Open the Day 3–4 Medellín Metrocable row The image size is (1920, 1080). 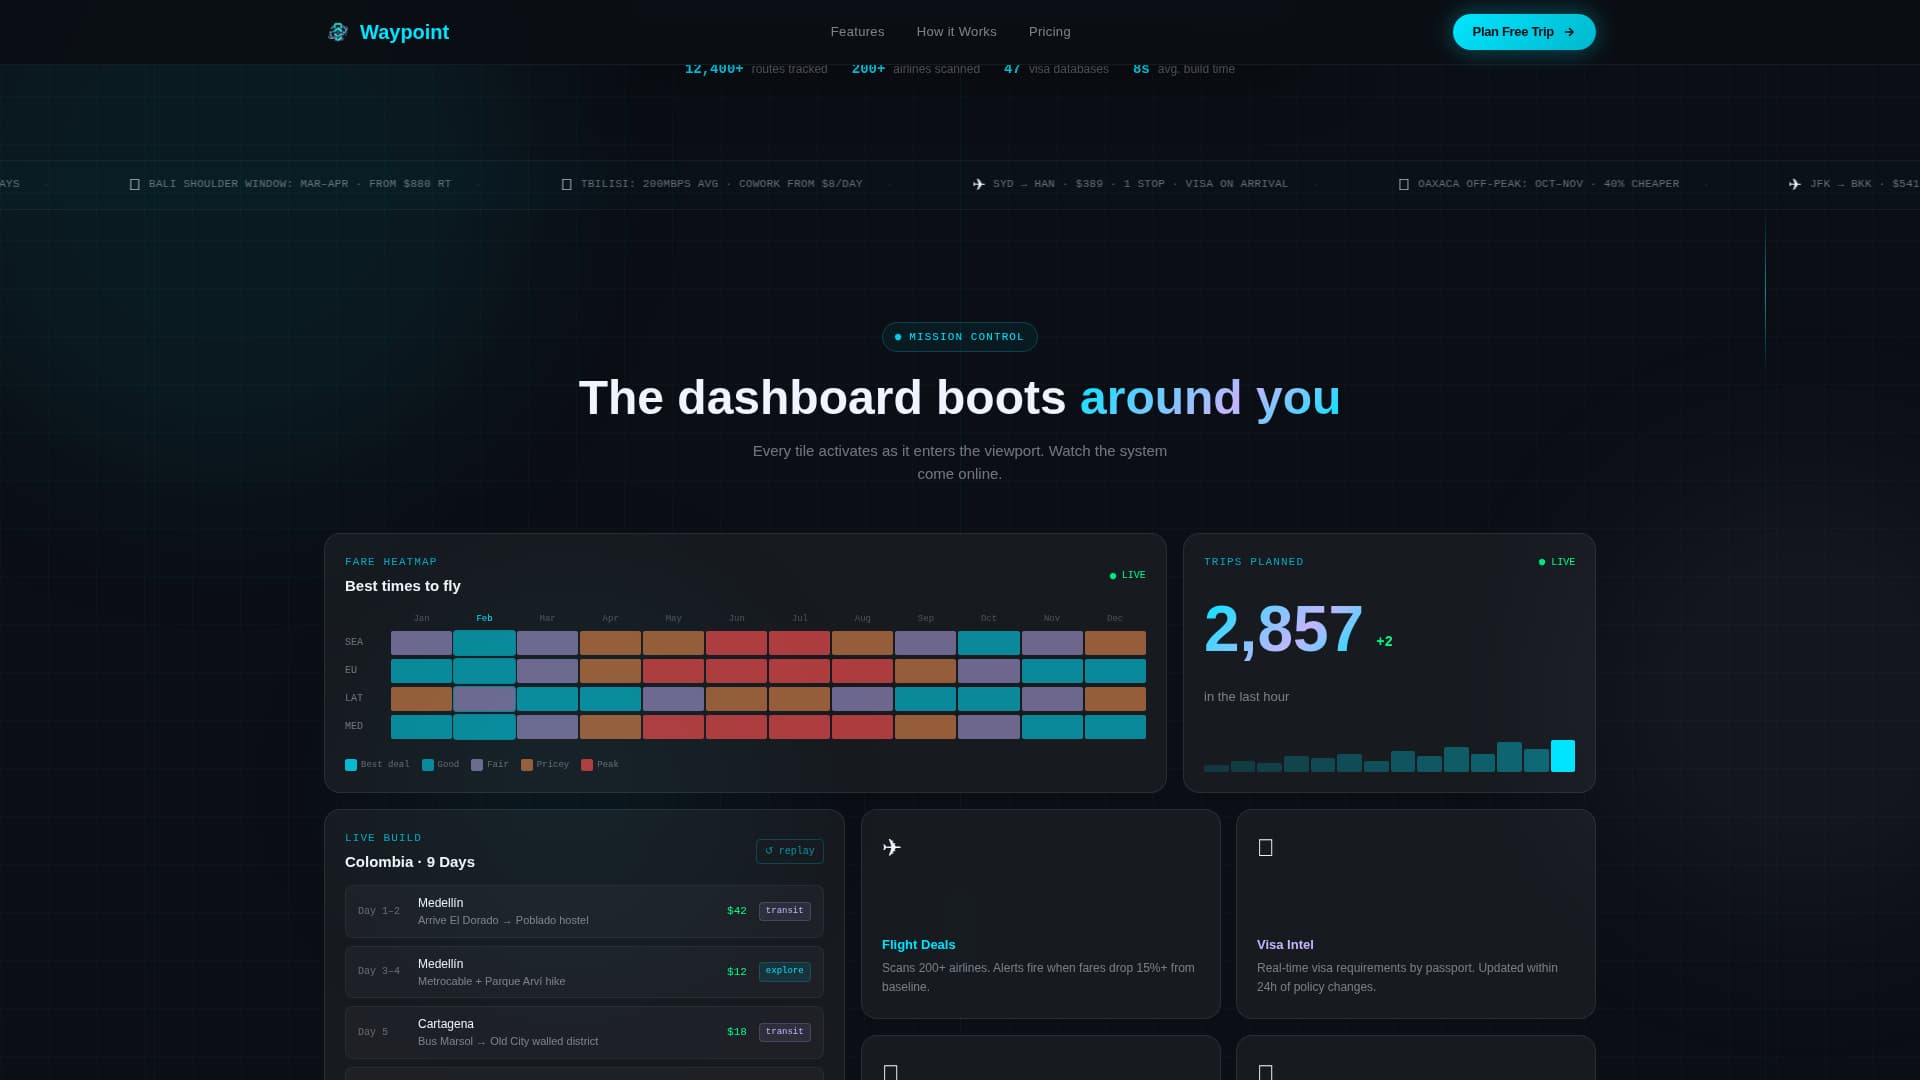click(x=584, y=972)
